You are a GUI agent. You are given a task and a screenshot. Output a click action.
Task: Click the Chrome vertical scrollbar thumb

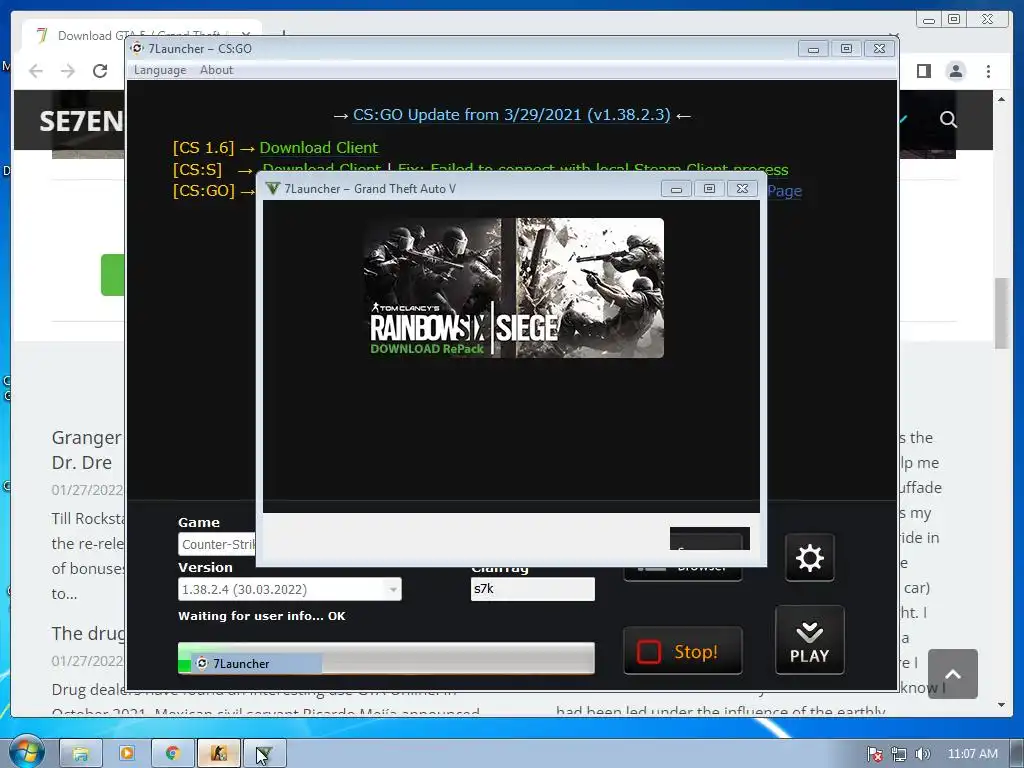(x=1001, y=313)
